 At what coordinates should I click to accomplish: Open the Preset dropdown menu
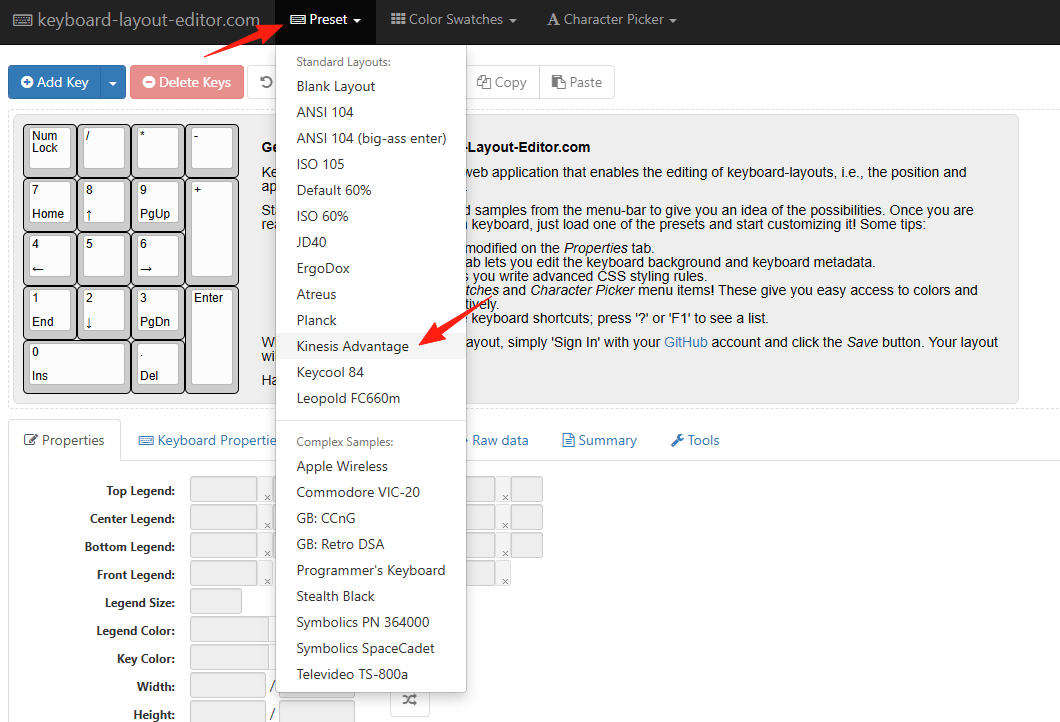click(325, 20)
